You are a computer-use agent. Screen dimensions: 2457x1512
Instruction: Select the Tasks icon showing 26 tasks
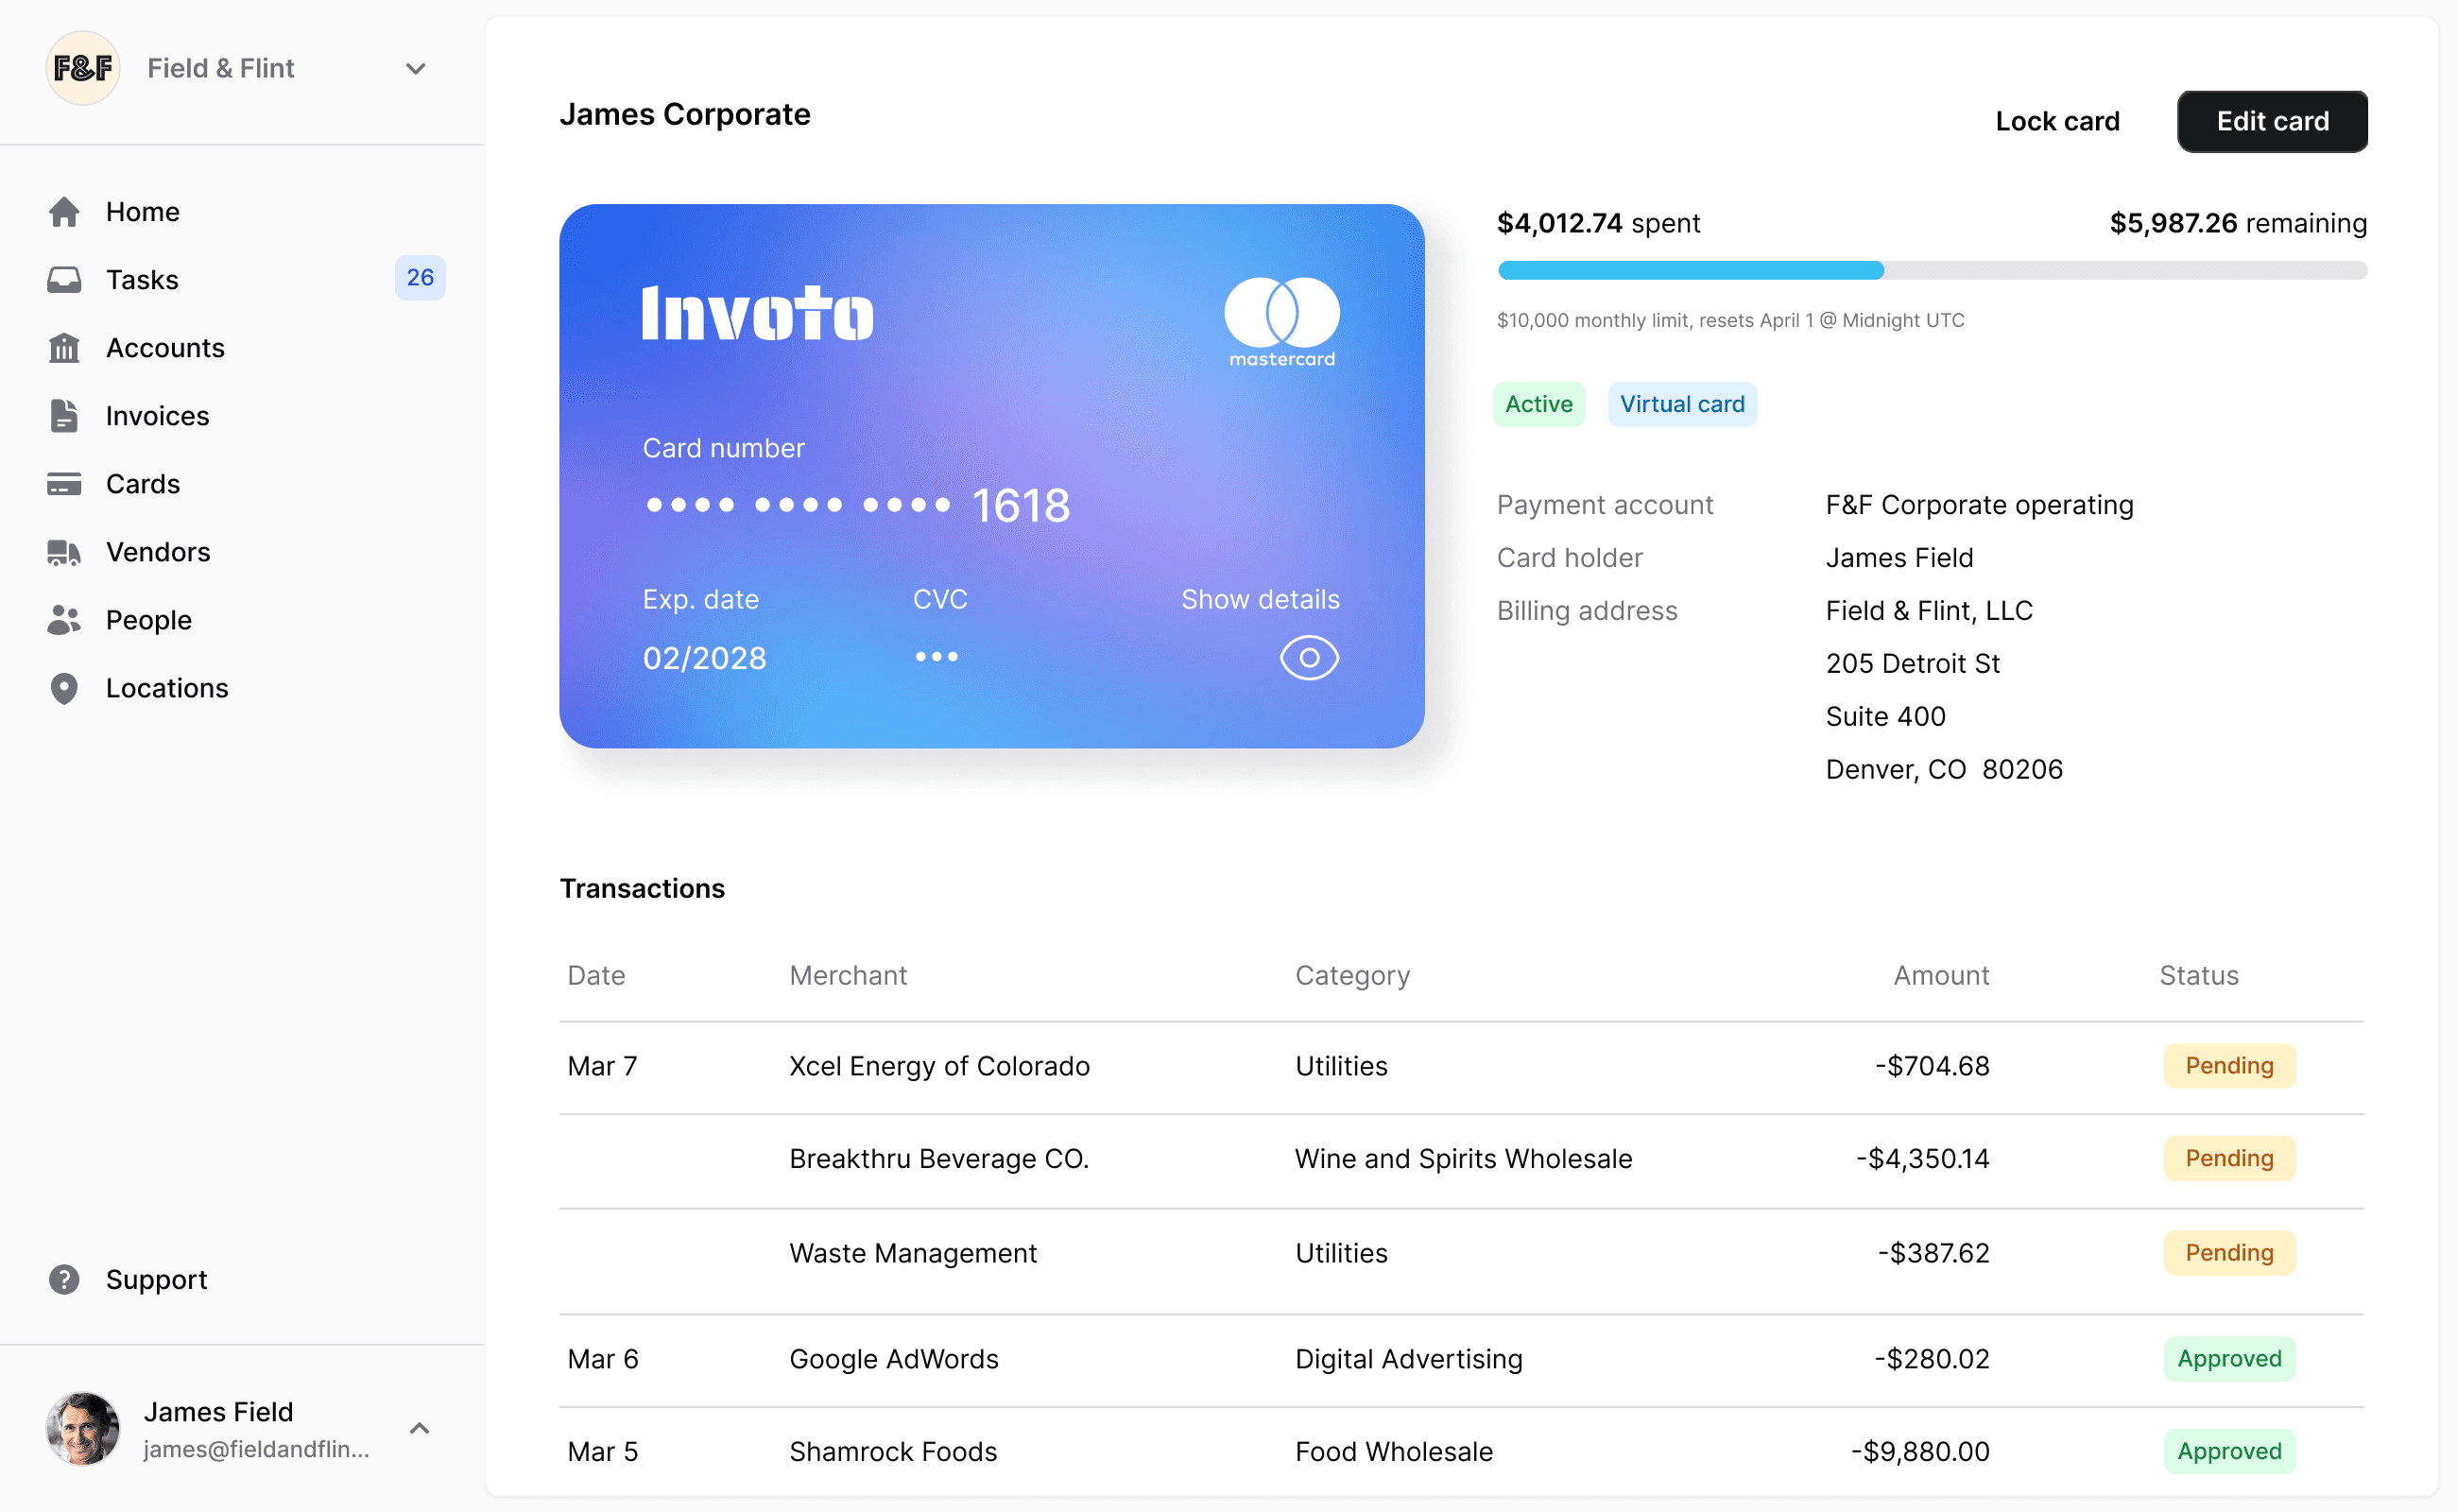(64, 279)
